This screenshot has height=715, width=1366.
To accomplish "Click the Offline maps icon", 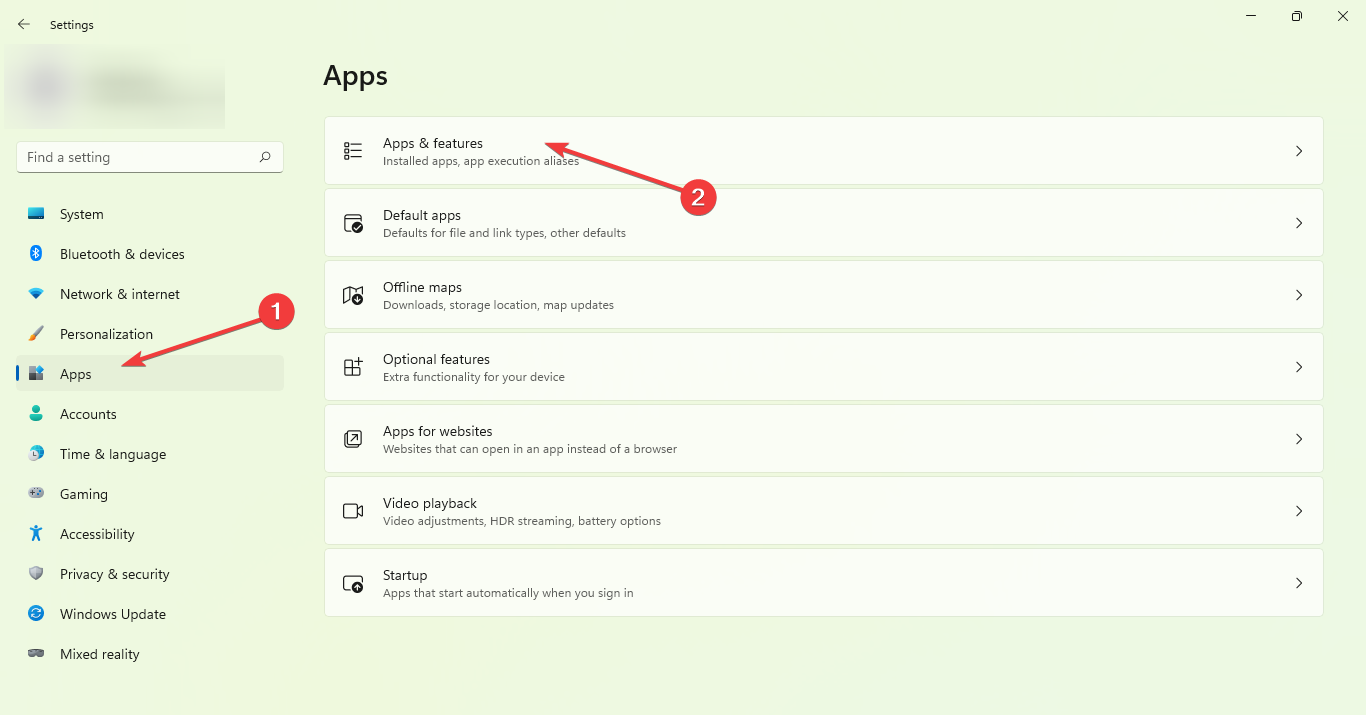I will click(x=353, y=295).
